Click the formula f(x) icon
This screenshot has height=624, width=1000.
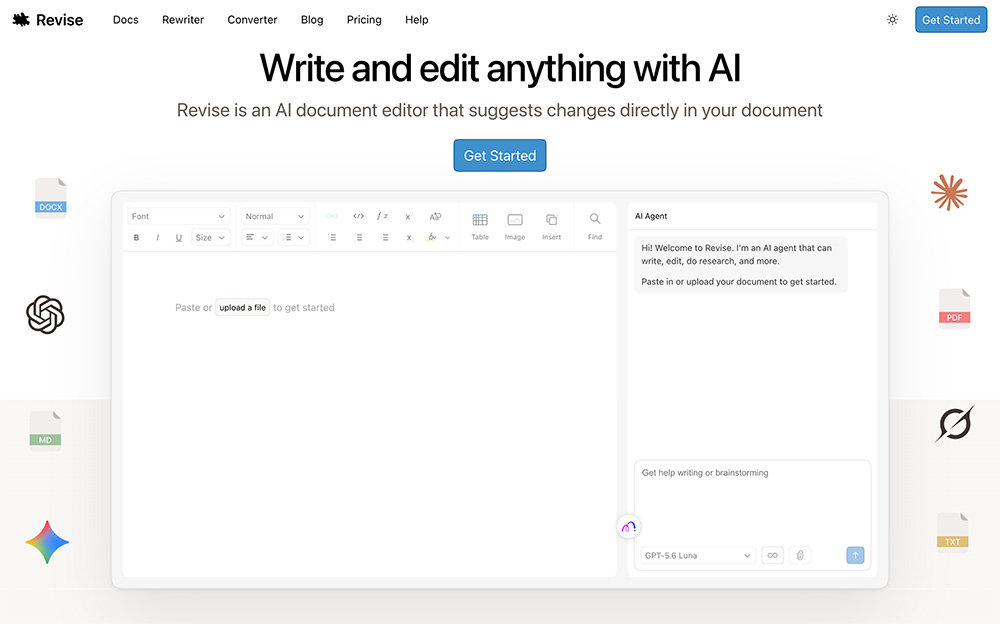click(x=382, y=216)
